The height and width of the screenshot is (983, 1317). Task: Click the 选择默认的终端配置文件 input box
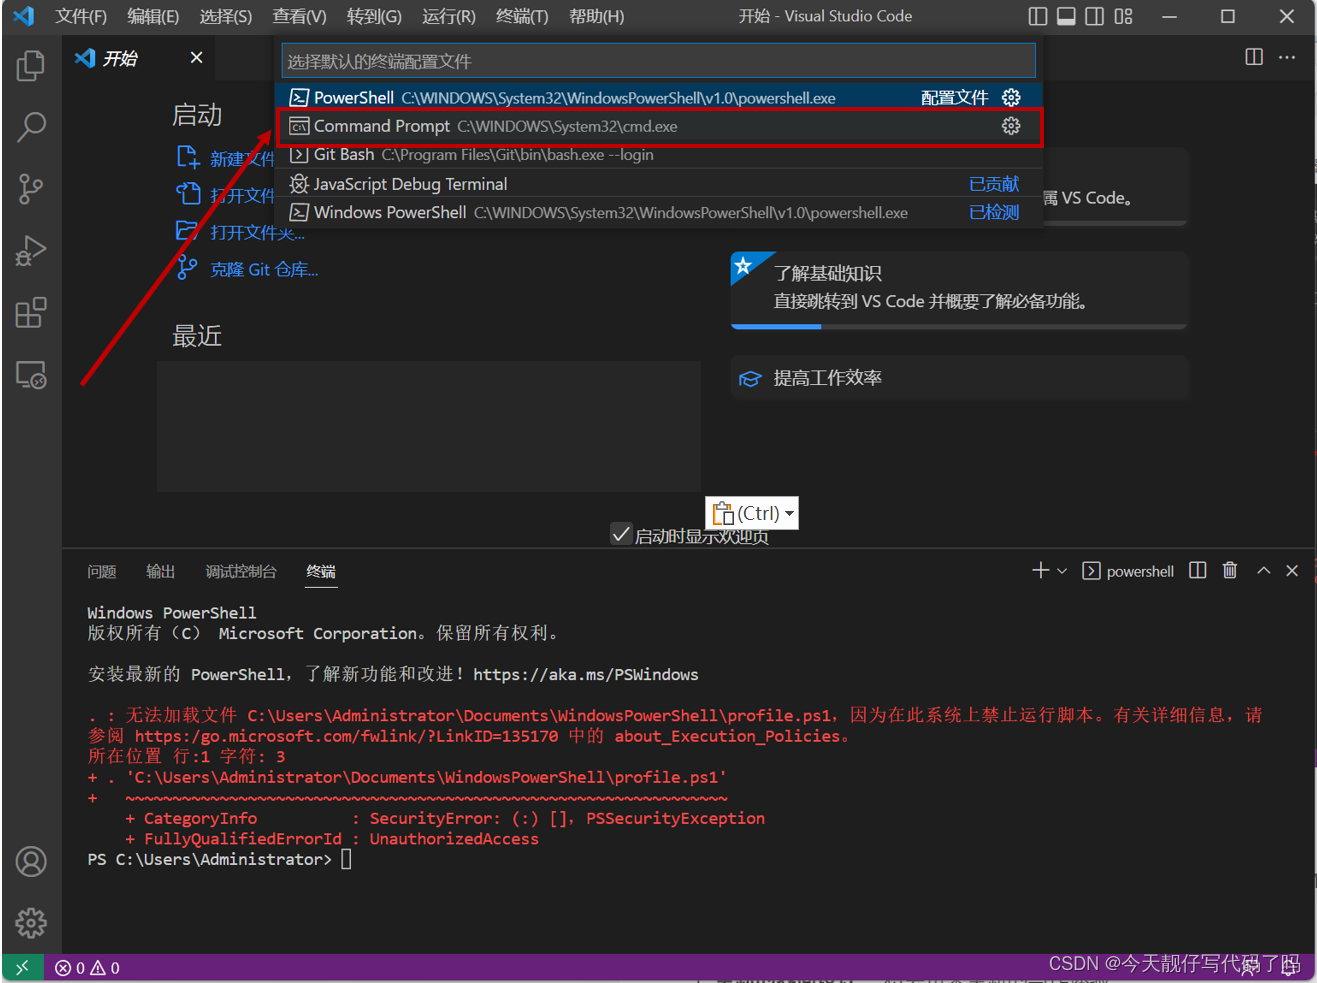click(x=658, y=61)
